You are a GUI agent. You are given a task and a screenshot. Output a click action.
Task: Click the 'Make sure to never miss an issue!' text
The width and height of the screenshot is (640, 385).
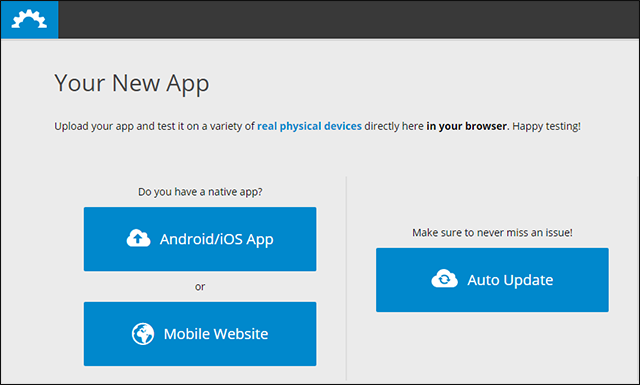(492, 232)
